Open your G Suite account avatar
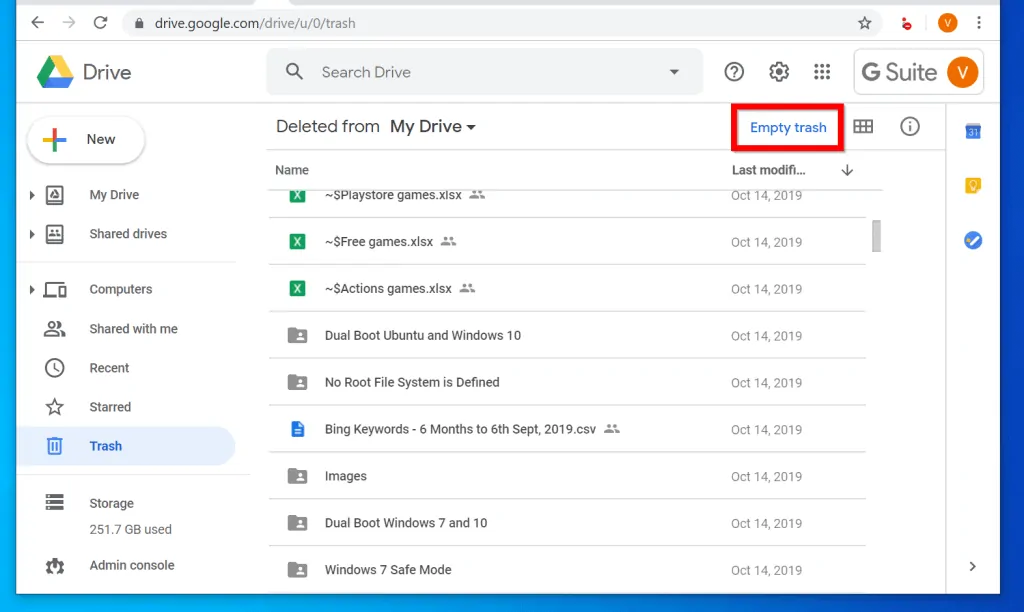 (x=961, y=72)
